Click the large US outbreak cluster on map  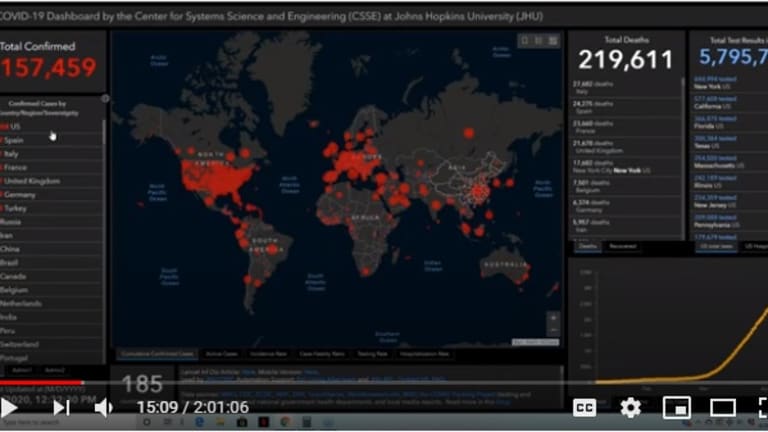pyautogui.click(x=216, y=177)
